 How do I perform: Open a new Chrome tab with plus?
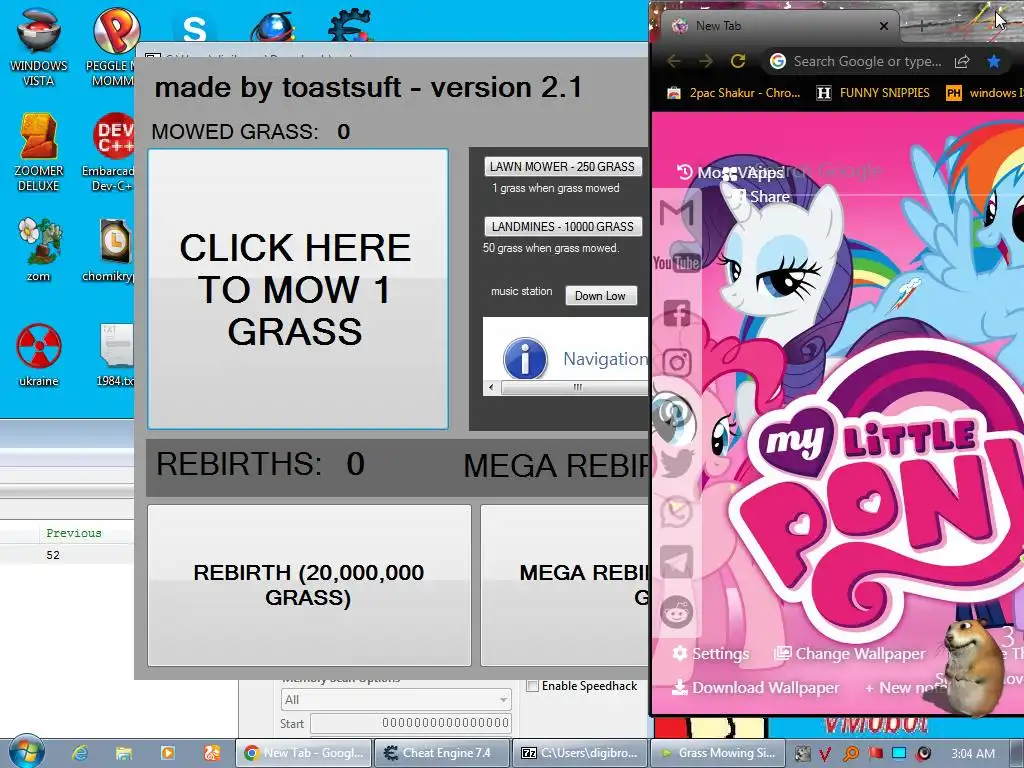click(921, 26)
